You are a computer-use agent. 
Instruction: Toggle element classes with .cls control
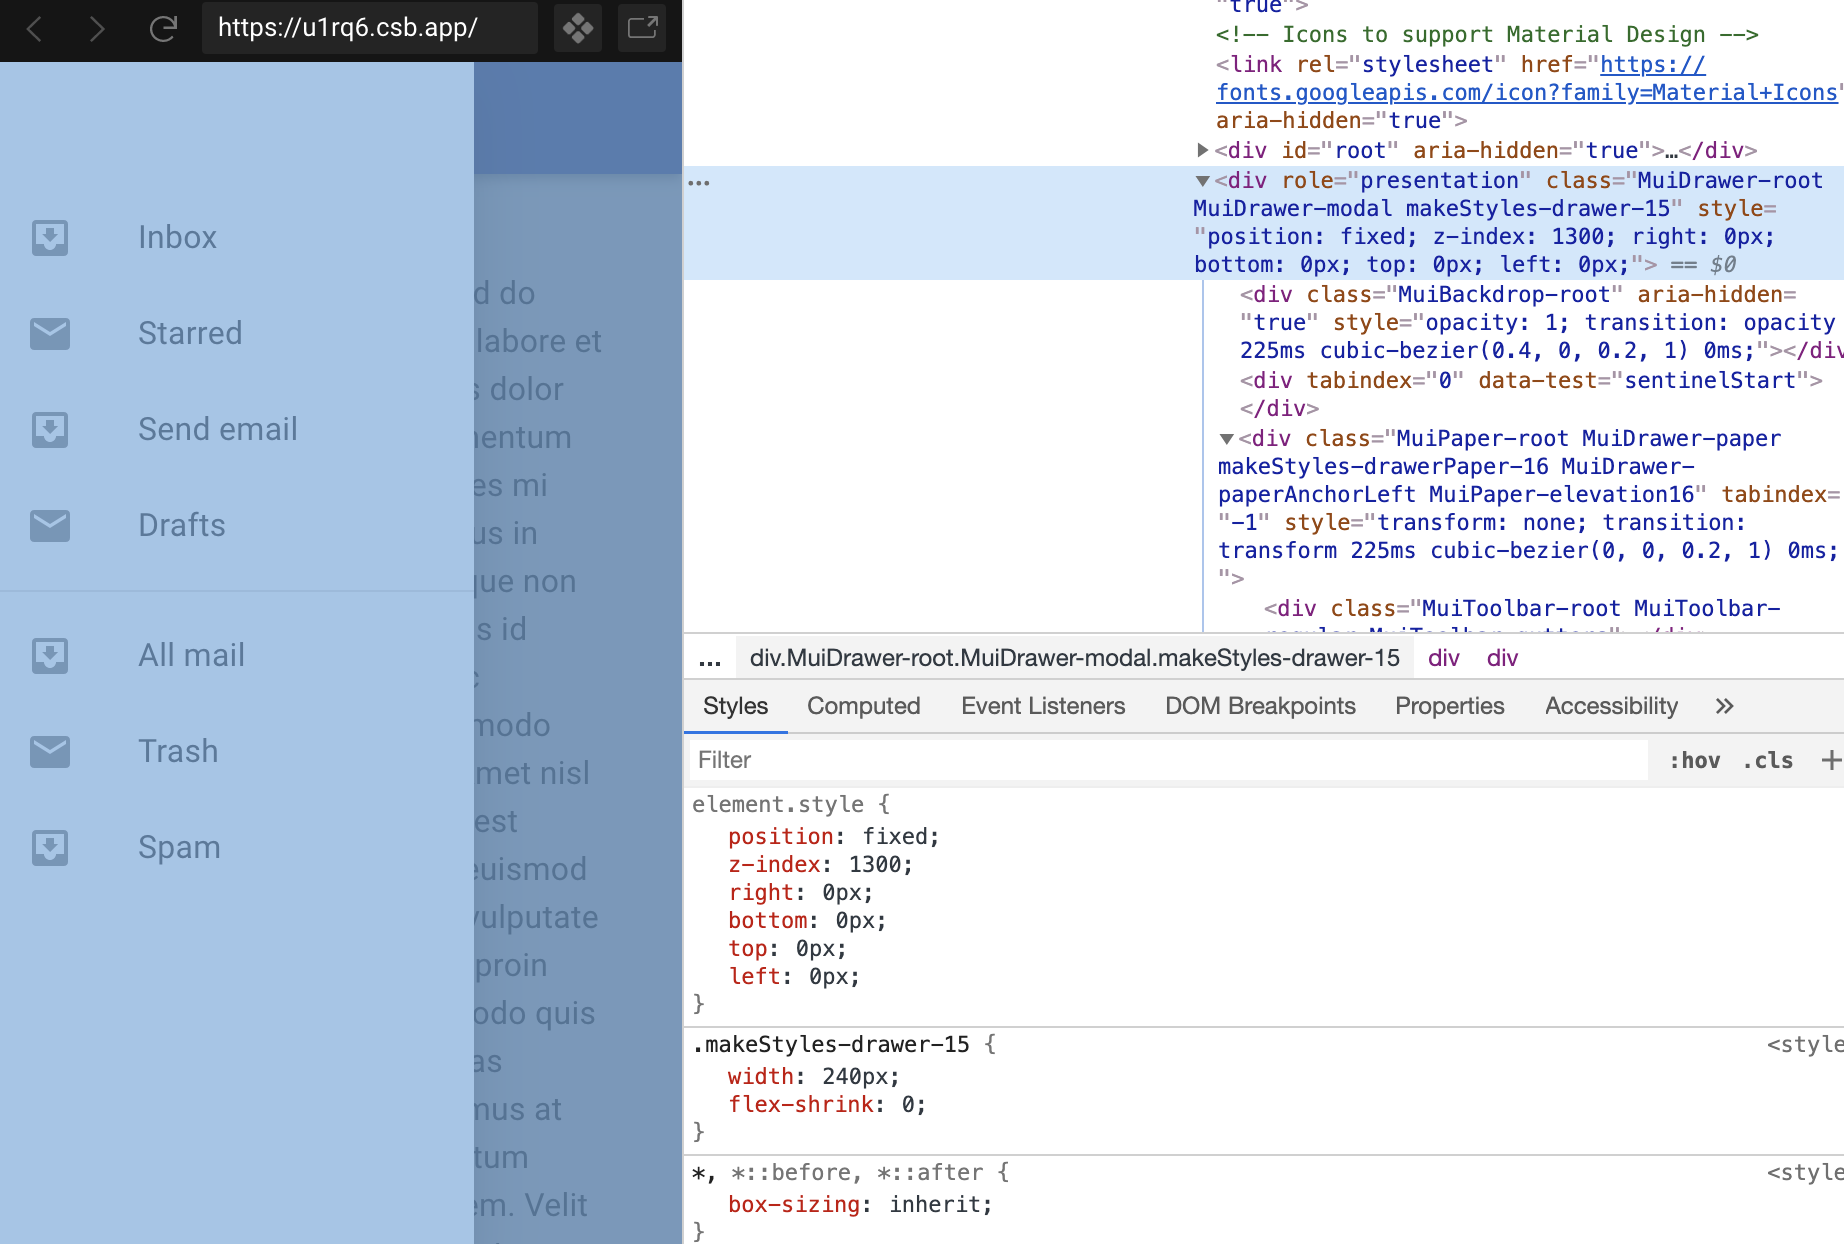[x=1768, y=760]
